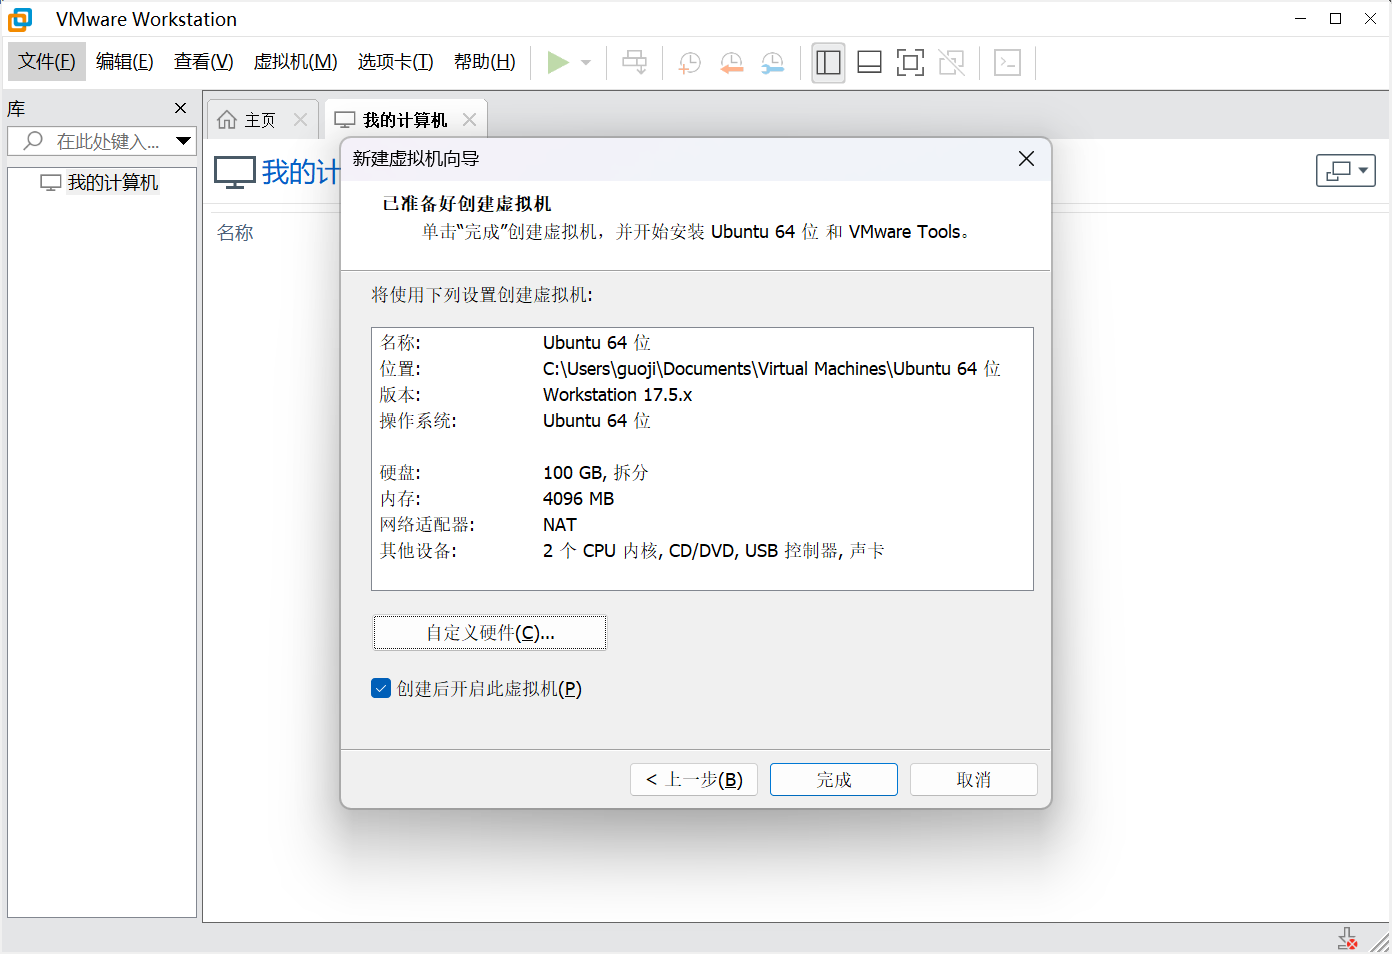Power on the virtual machine with green play icon
The image size is (1392, 954).
pos(558,62)
